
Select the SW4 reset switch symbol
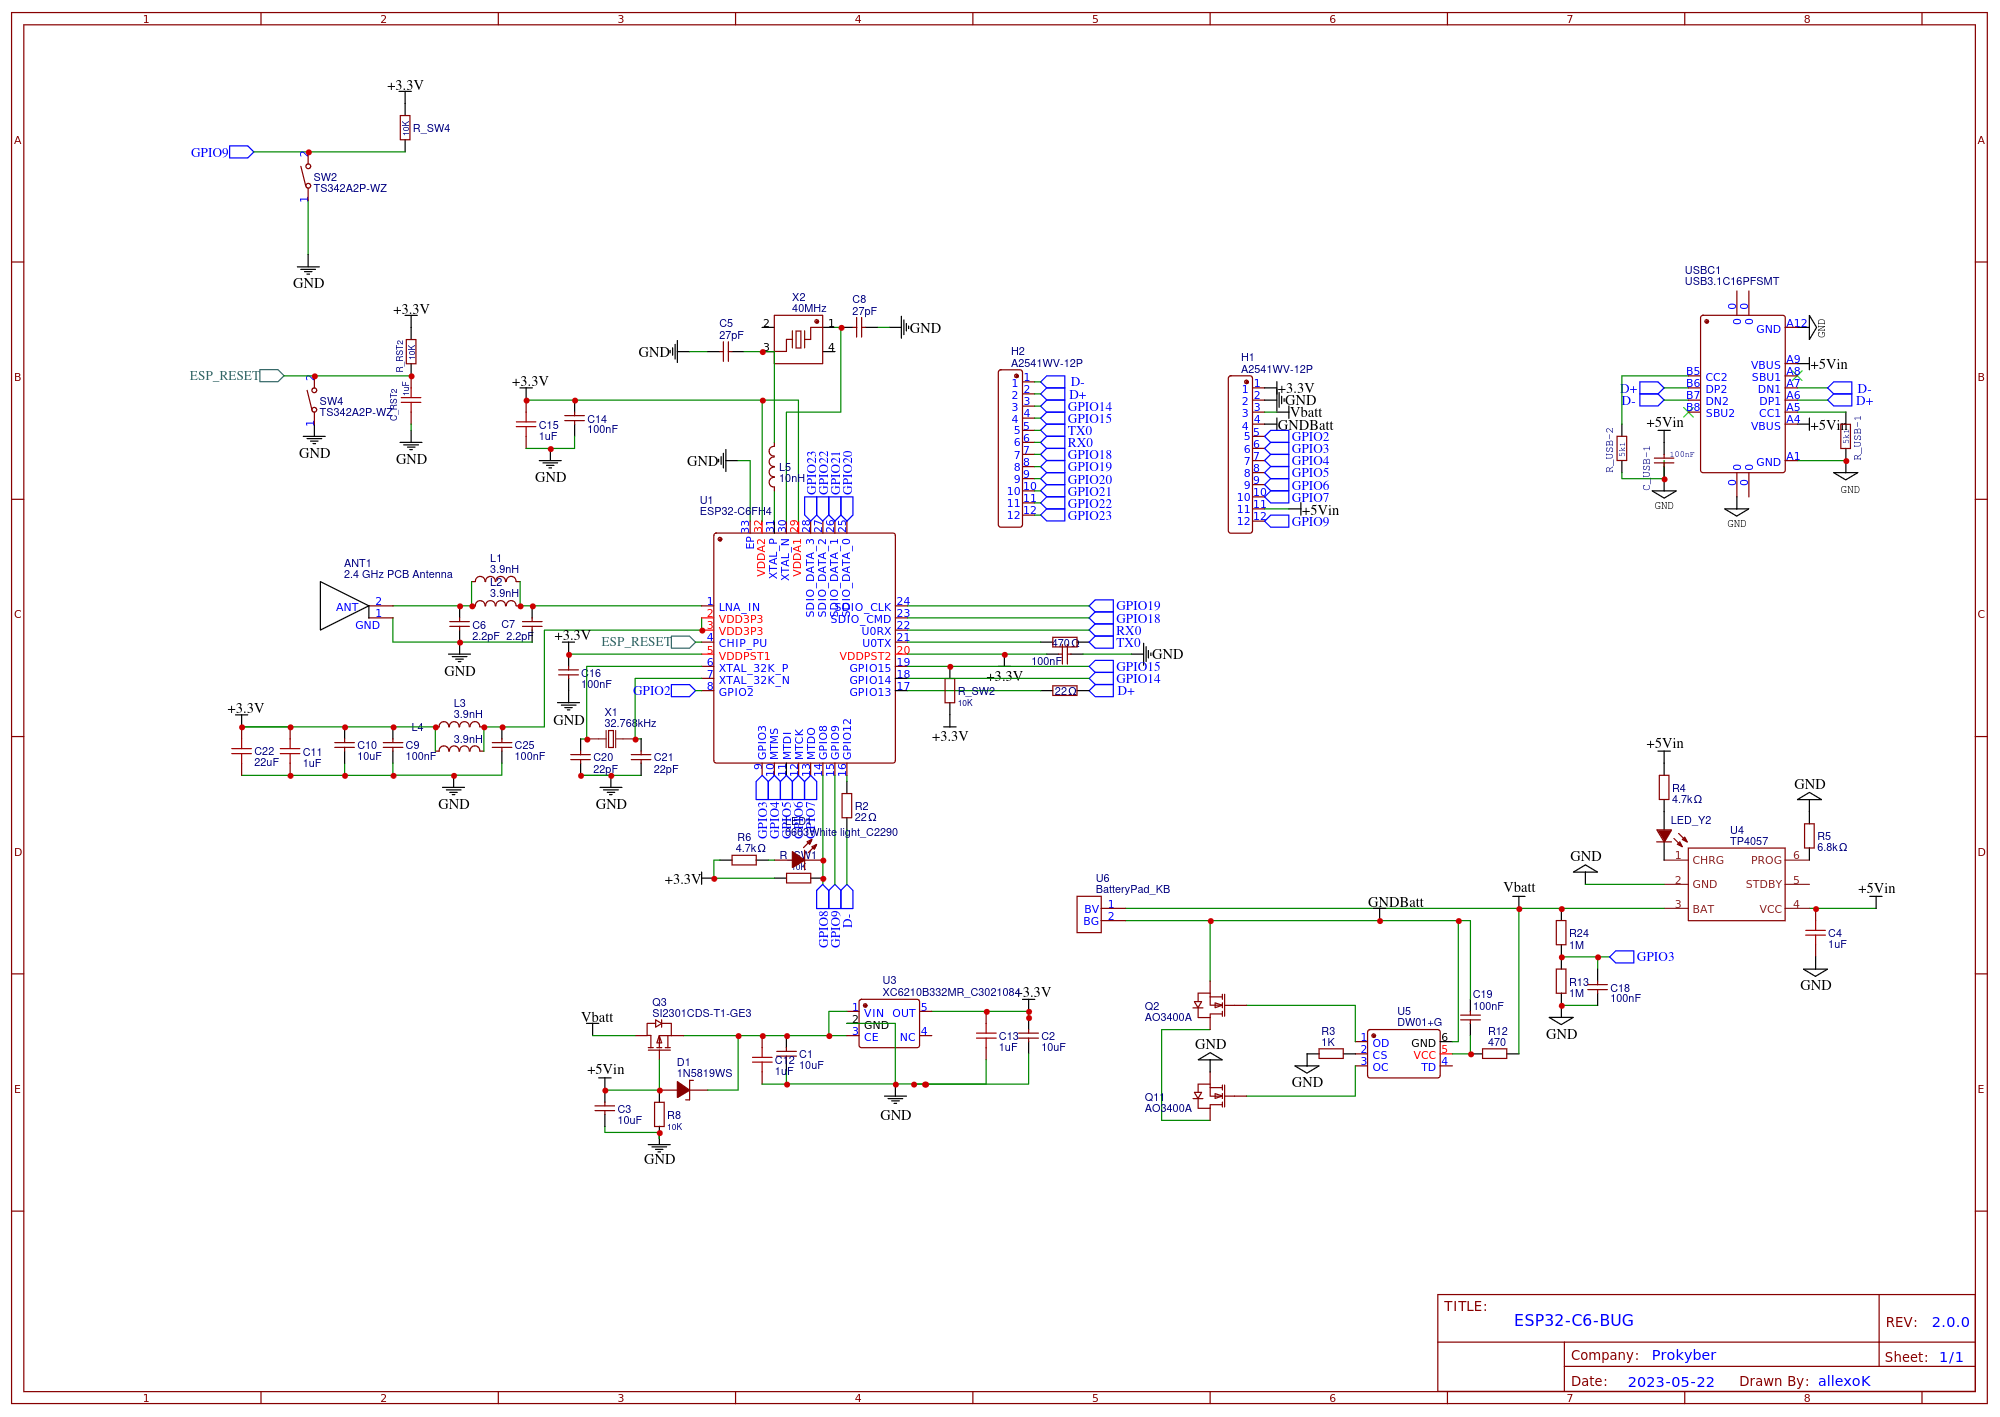coord(313,400)
